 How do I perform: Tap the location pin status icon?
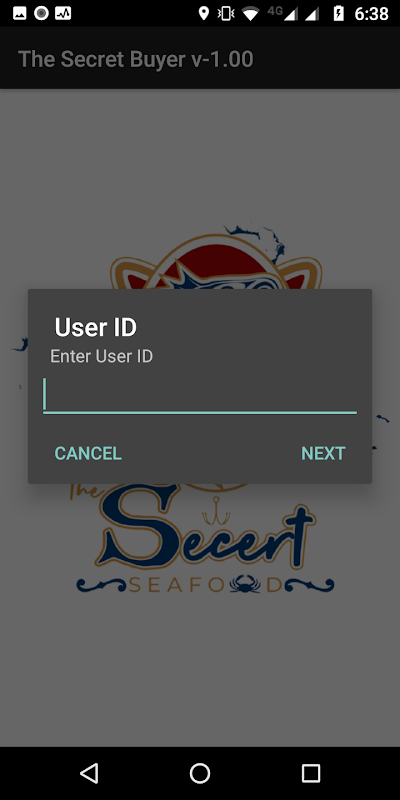coord(204,14)
